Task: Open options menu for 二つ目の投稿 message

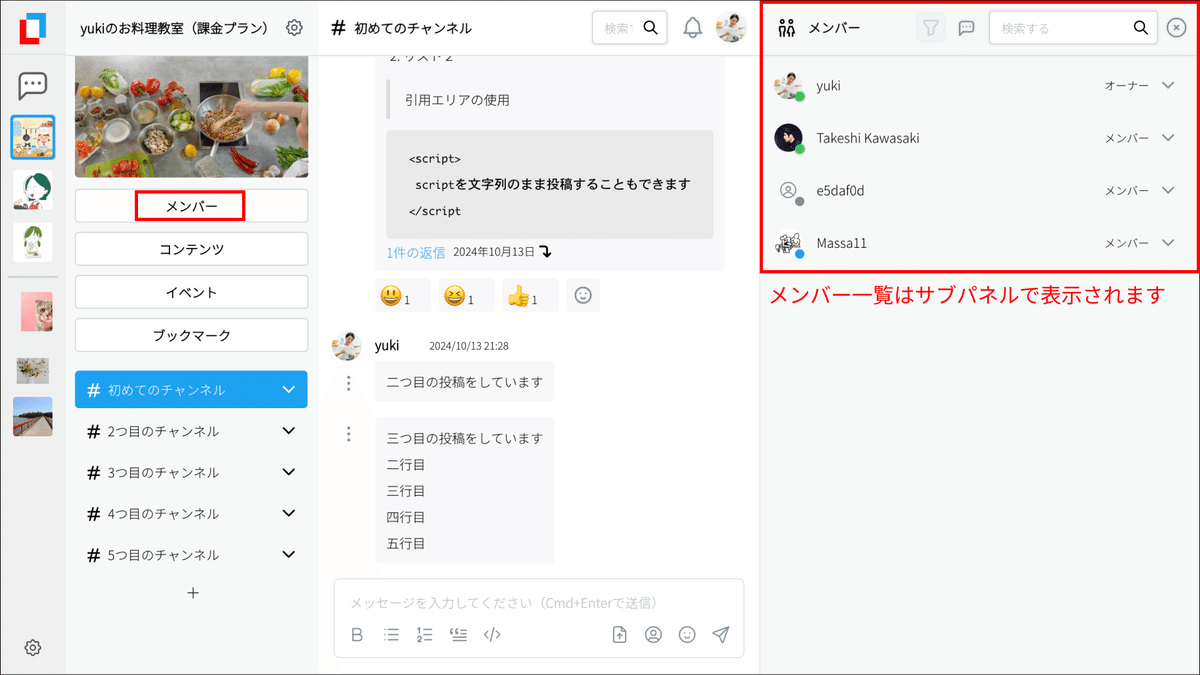Action: click(349, 382)
